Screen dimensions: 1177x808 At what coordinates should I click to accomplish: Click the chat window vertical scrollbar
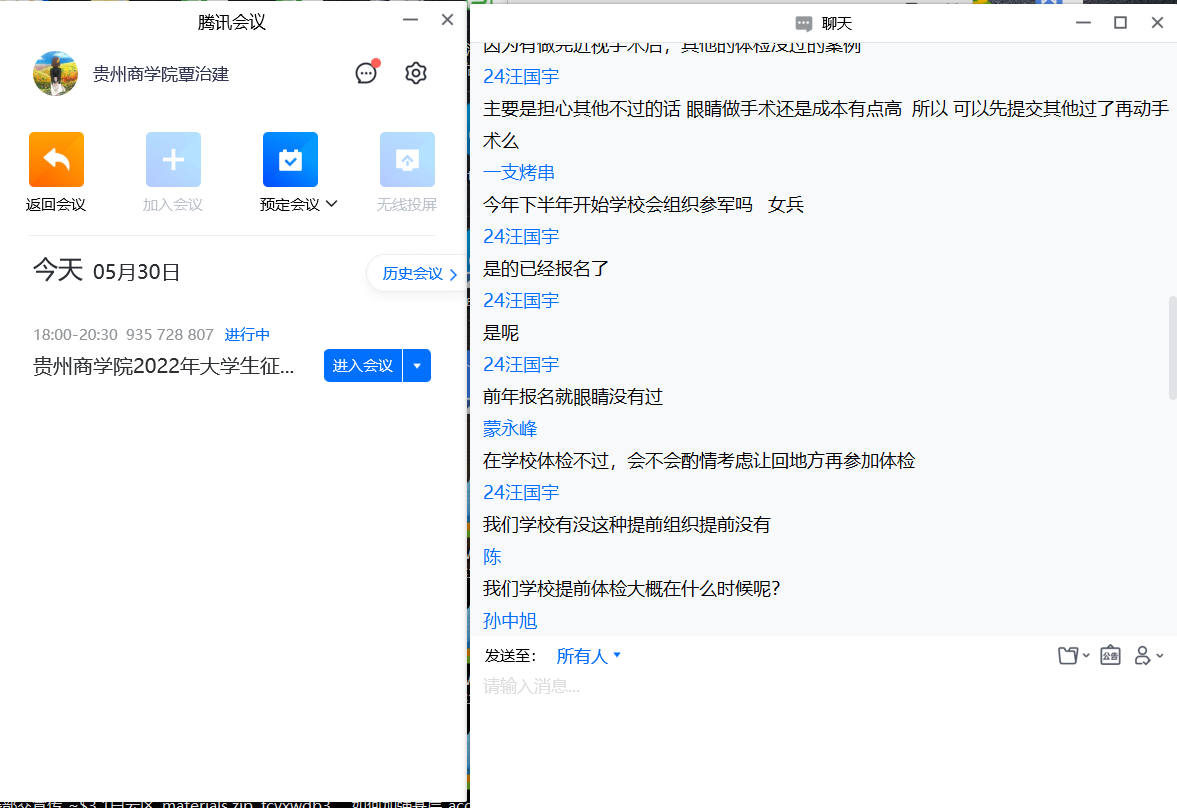[1172, 348]
